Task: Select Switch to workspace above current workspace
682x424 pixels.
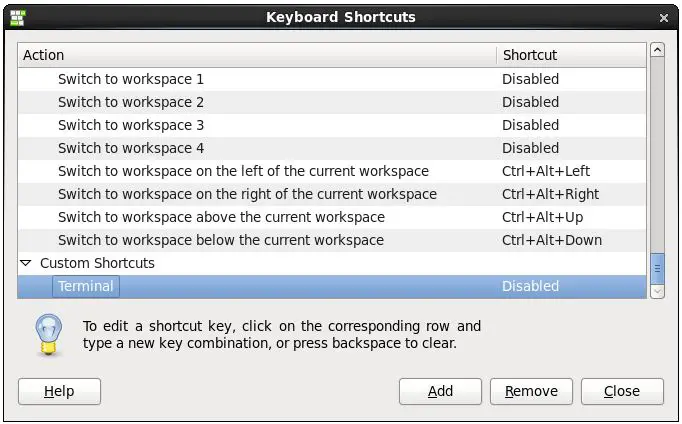Action: pos(221,217)
